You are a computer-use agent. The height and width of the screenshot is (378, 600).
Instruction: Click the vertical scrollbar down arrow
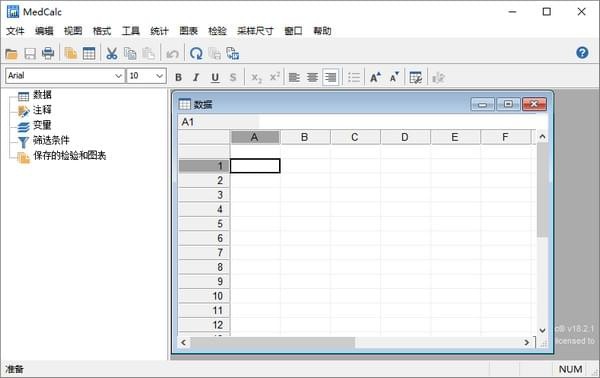pyautogui.click(x=542, y=330)
